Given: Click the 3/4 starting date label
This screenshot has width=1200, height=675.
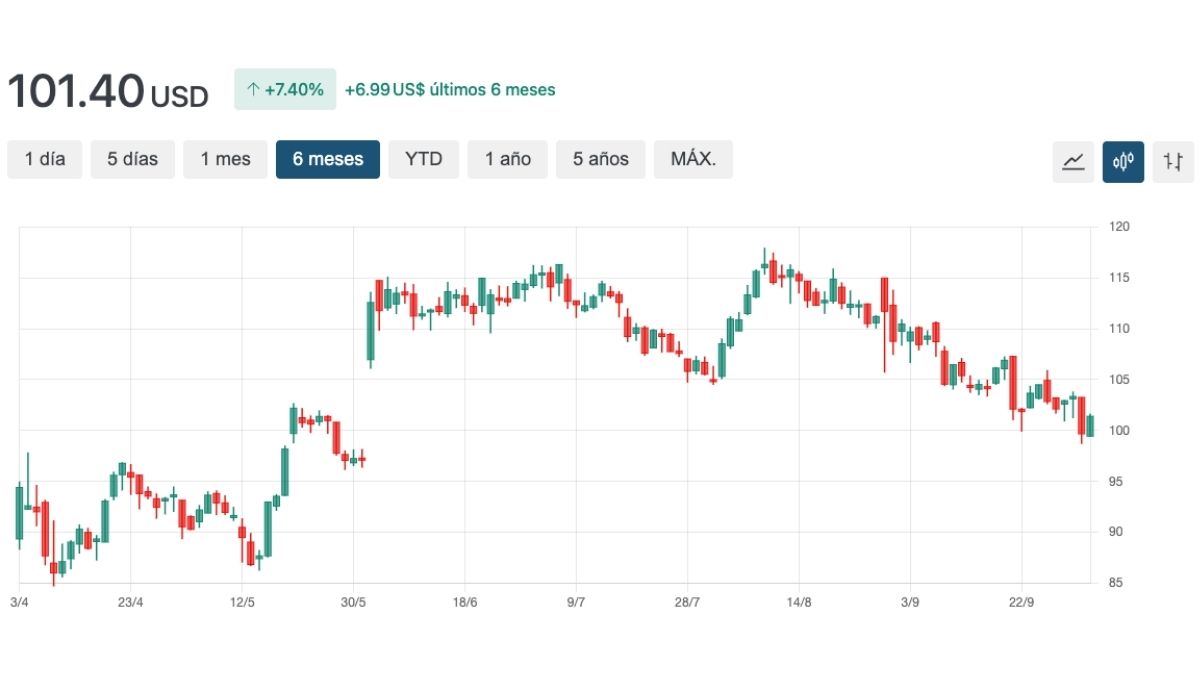Looking at the screenshot, I should tap(19, 602).
